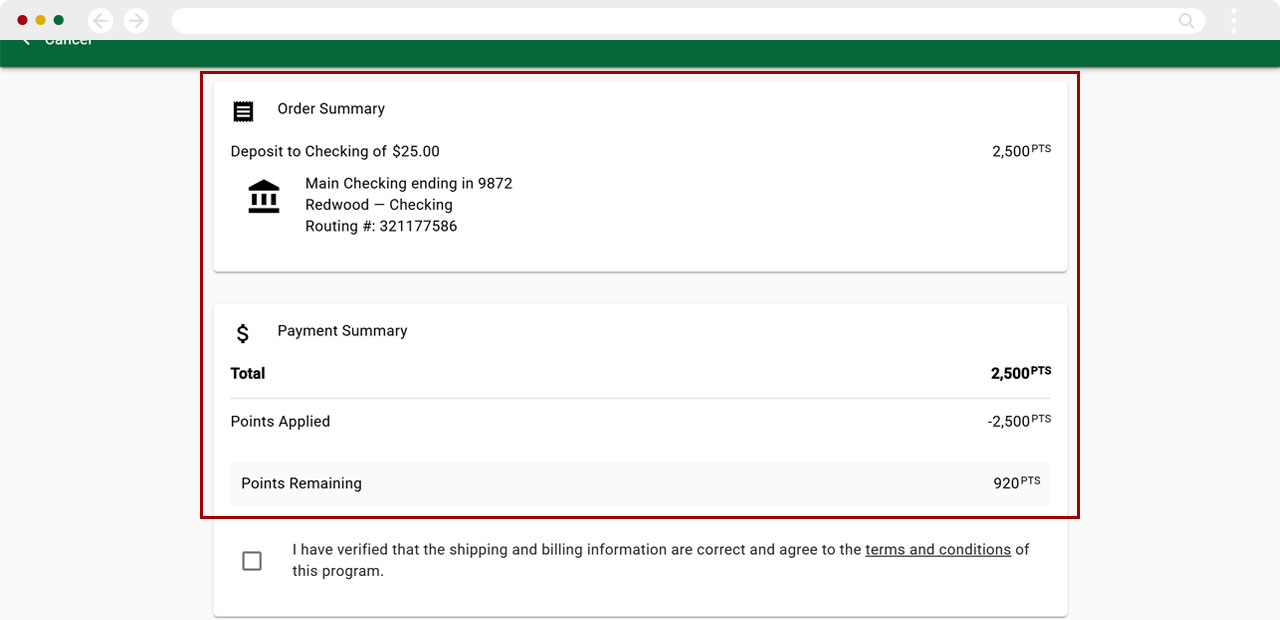Image resolution: width=1280 pixels, height=620 pixels.
Task: Open the browser three-dot menu
Action: tap(1234, 20)
